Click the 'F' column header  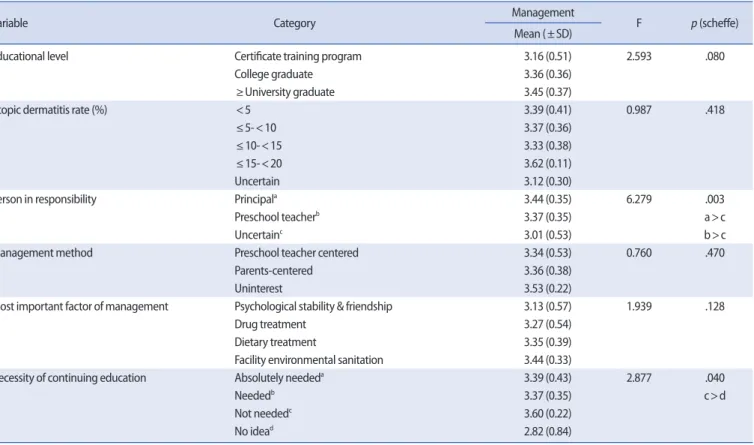[639, 23]
